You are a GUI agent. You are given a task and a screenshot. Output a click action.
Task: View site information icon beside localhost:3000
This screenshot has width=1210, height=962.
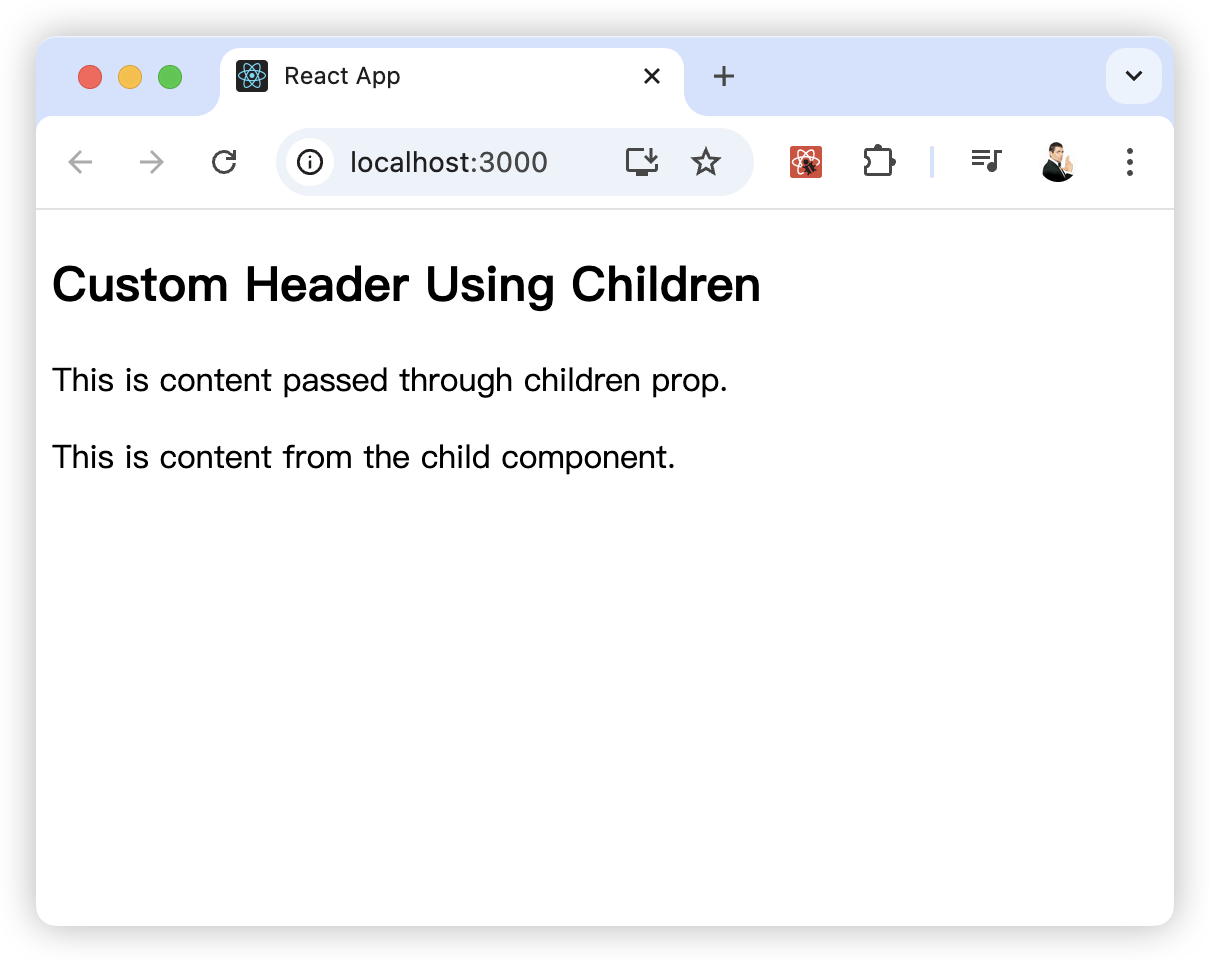(x=310, y=162)
